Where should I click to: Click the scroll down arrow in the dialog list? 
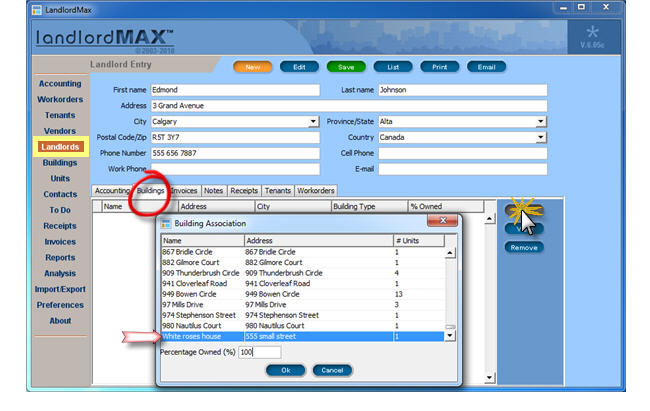(450, 336)
